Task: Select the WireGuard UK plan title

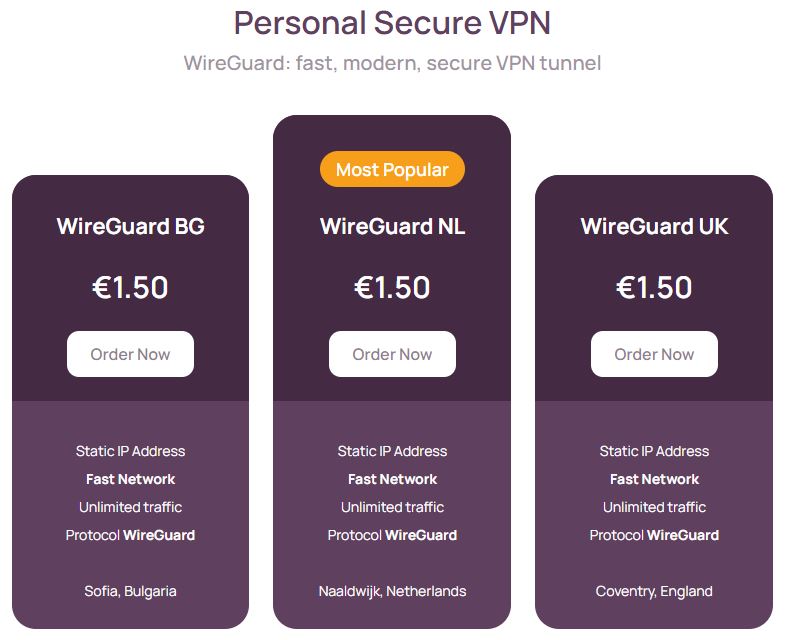Action: click(x=654, y=226)
